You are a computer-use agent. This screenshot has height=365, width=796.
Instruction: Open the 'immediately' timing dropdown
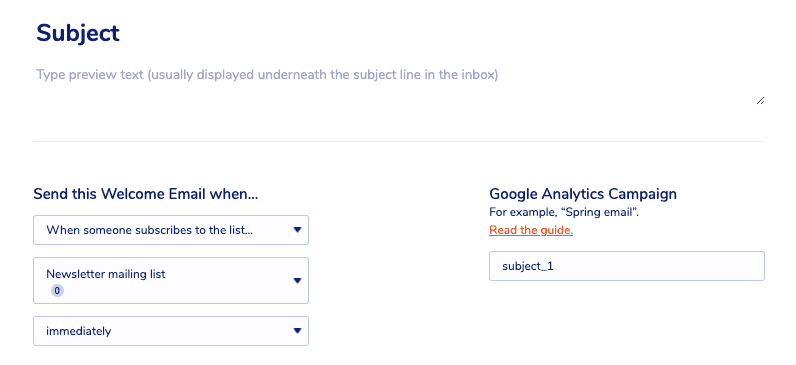(171, 331)
